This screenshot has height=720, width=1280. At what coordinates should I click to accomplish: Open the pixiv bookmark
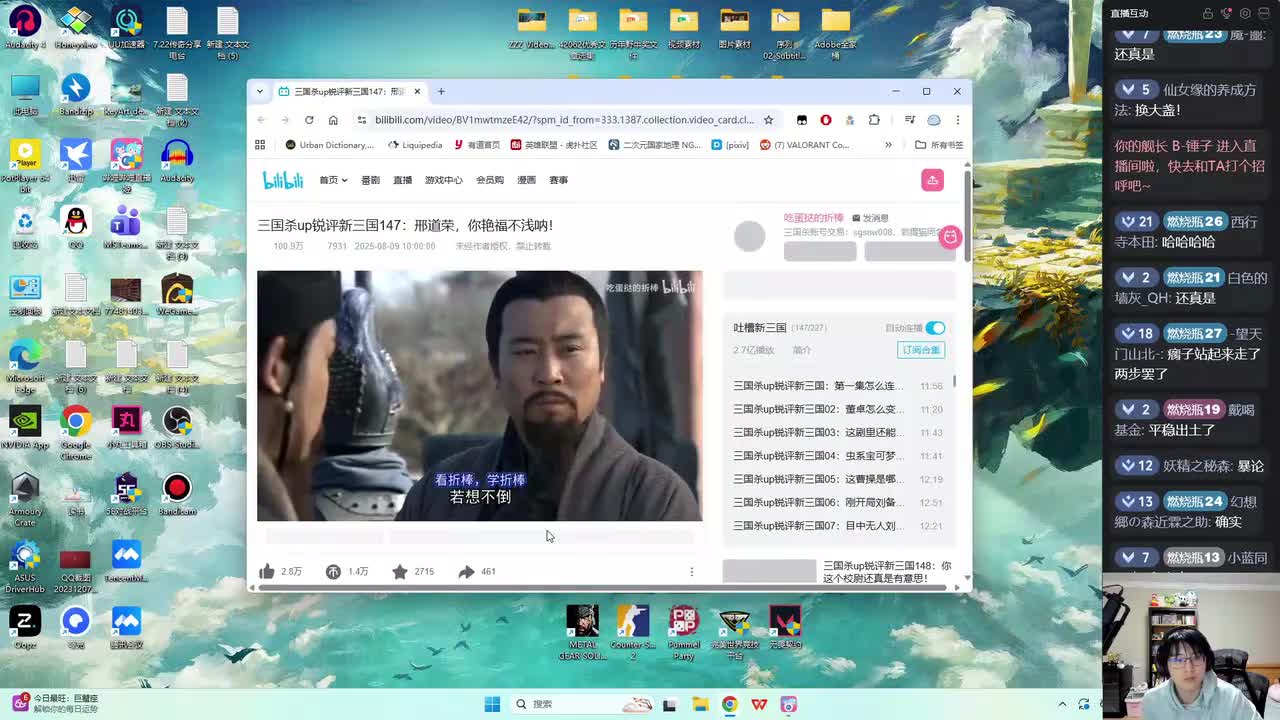[x=731, y=145]
